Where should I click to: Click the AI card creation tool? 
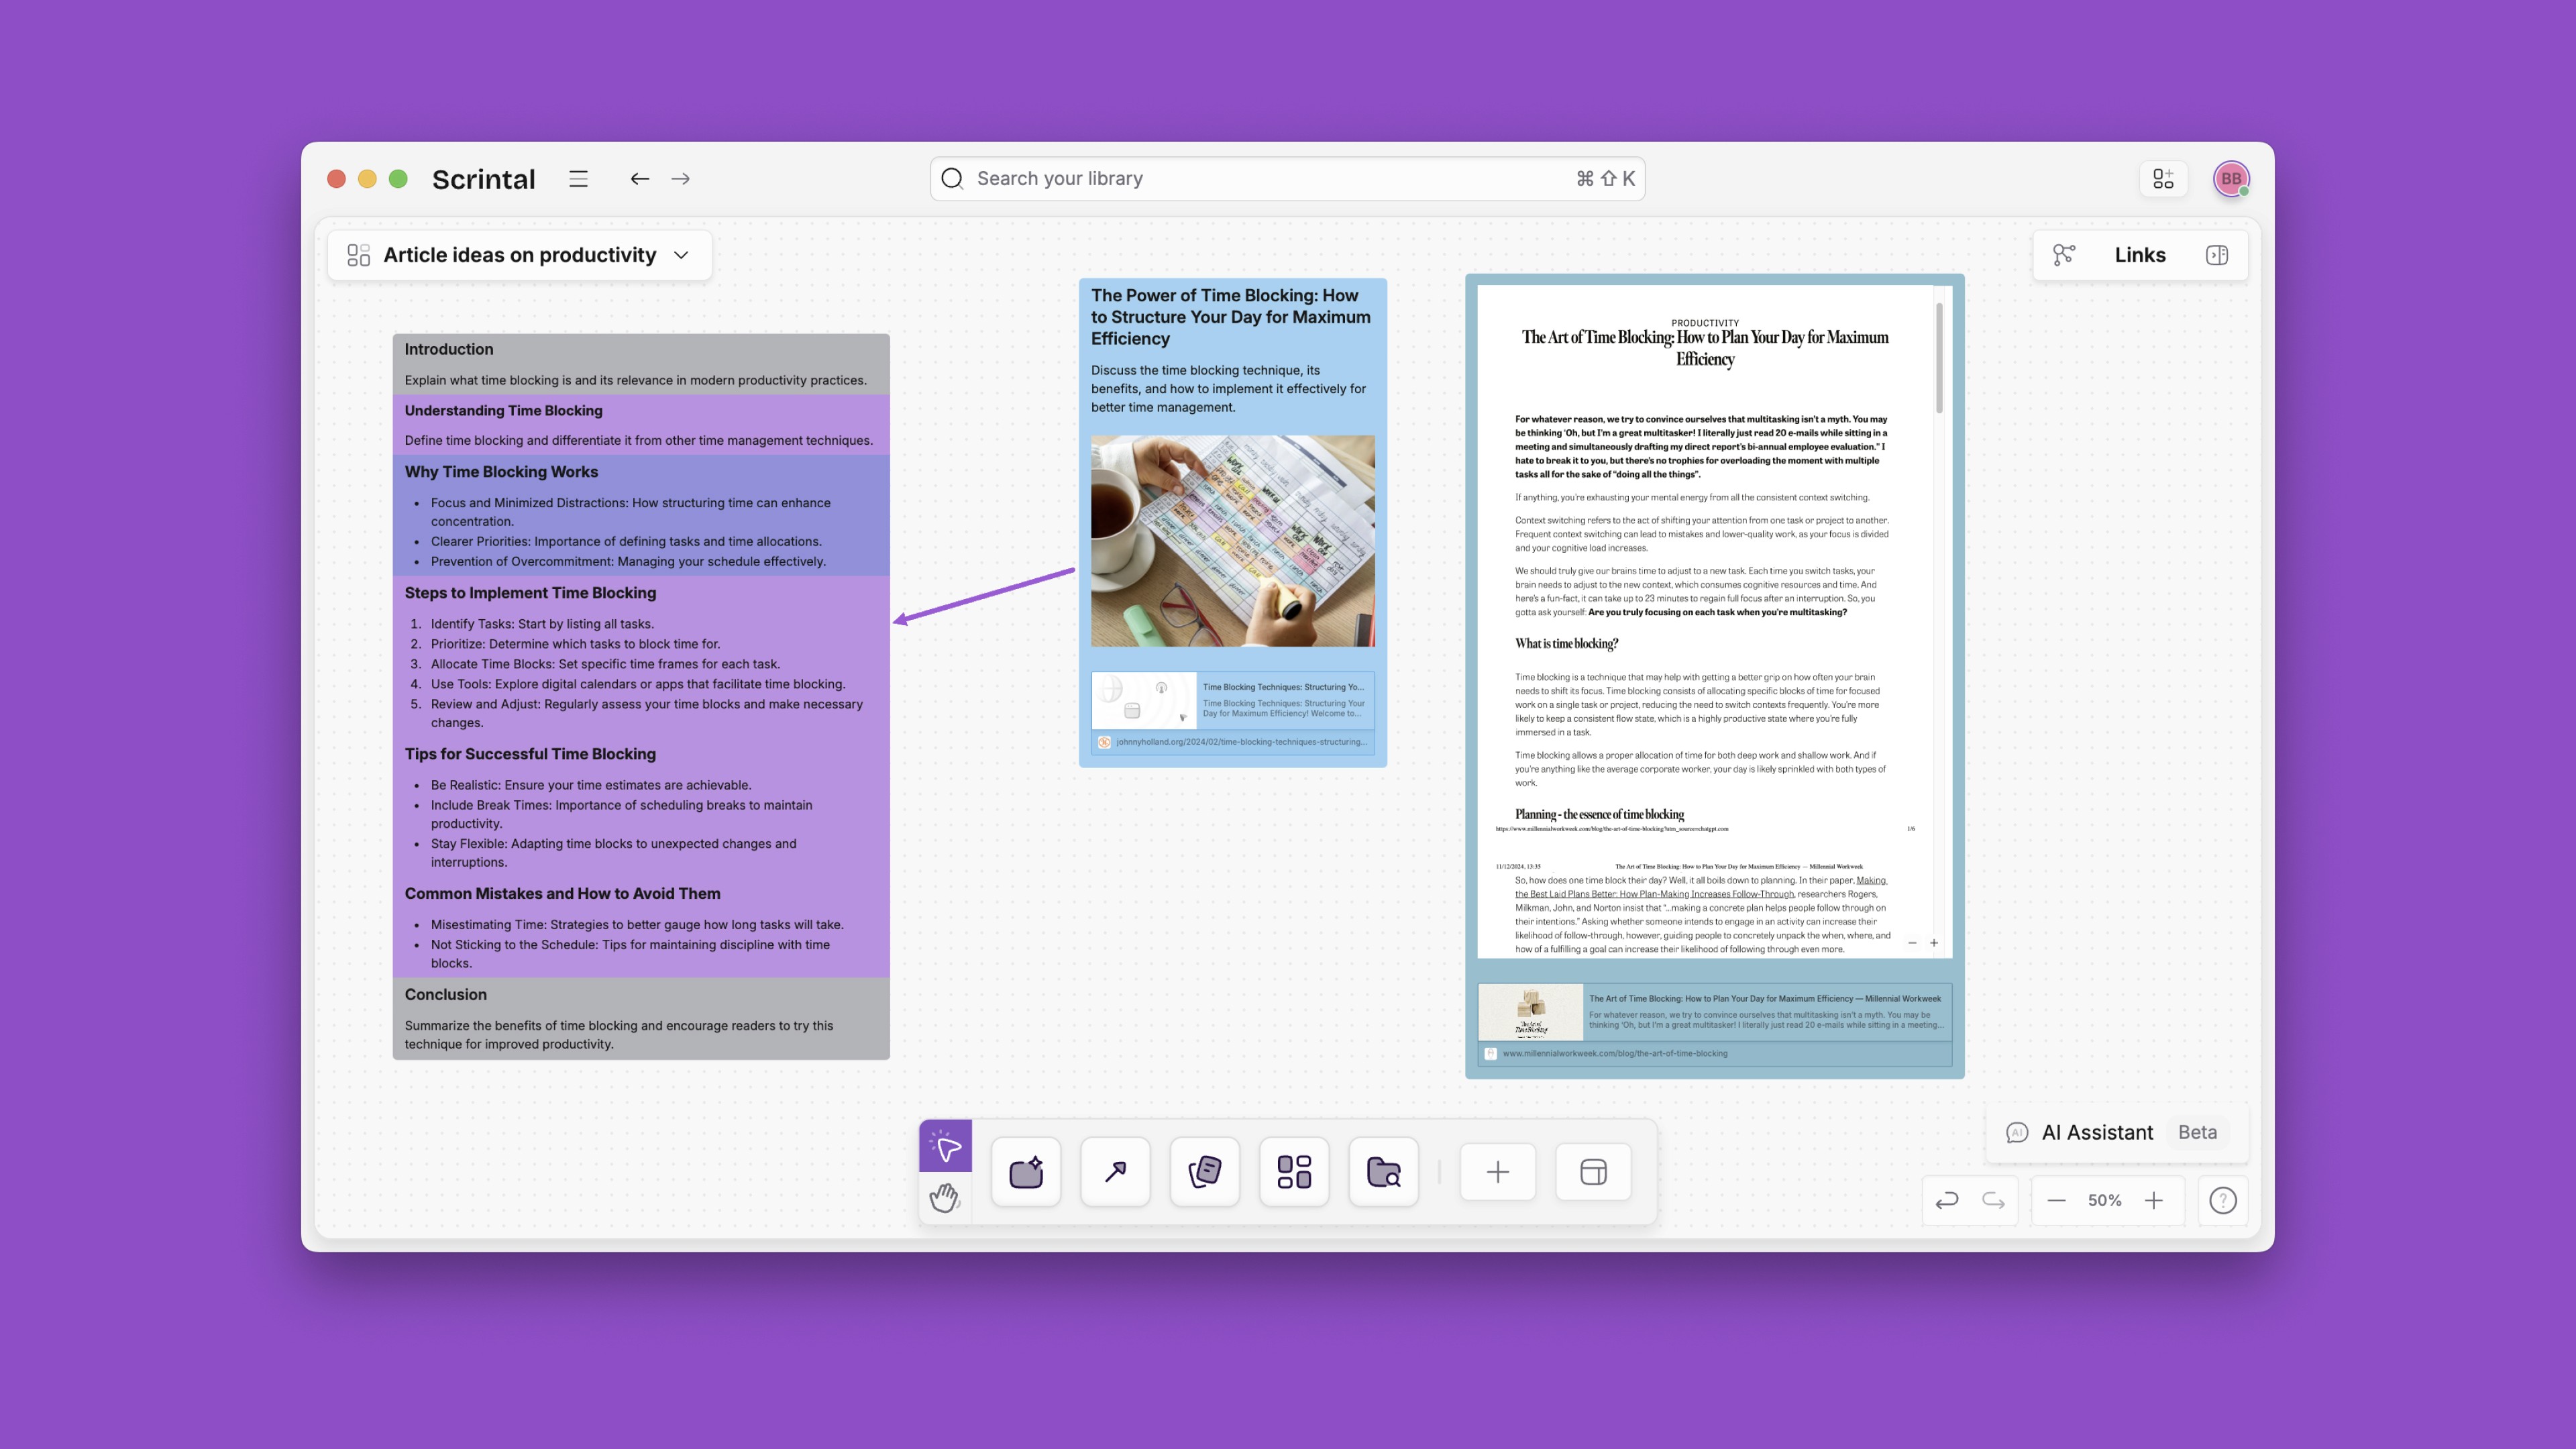point(1026,1172)
